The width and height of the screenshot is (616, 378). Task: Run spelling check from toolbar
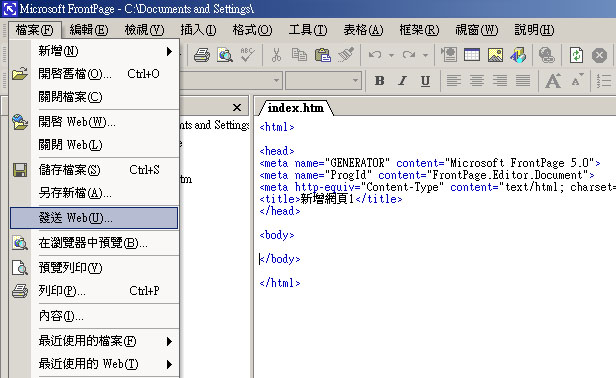click(x=248, y=55)
